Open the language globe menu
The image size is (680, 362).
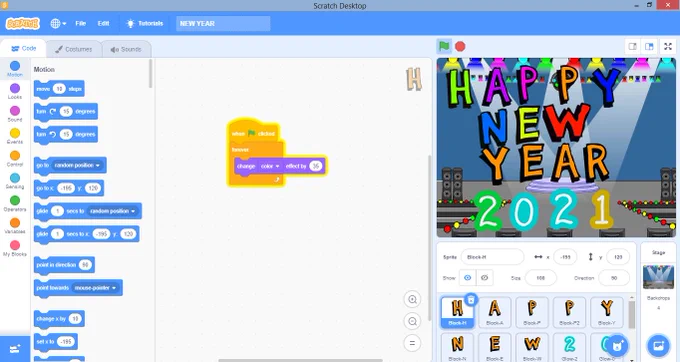pyautogui.click(x=58, y=23)
